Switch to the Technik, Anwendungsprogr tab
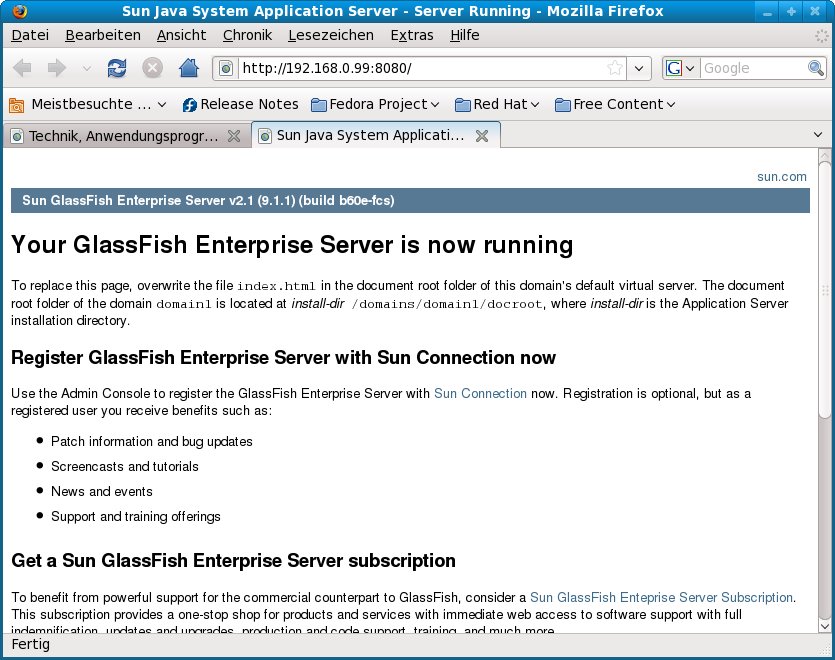The image size is (835, 660). (122, 135)
